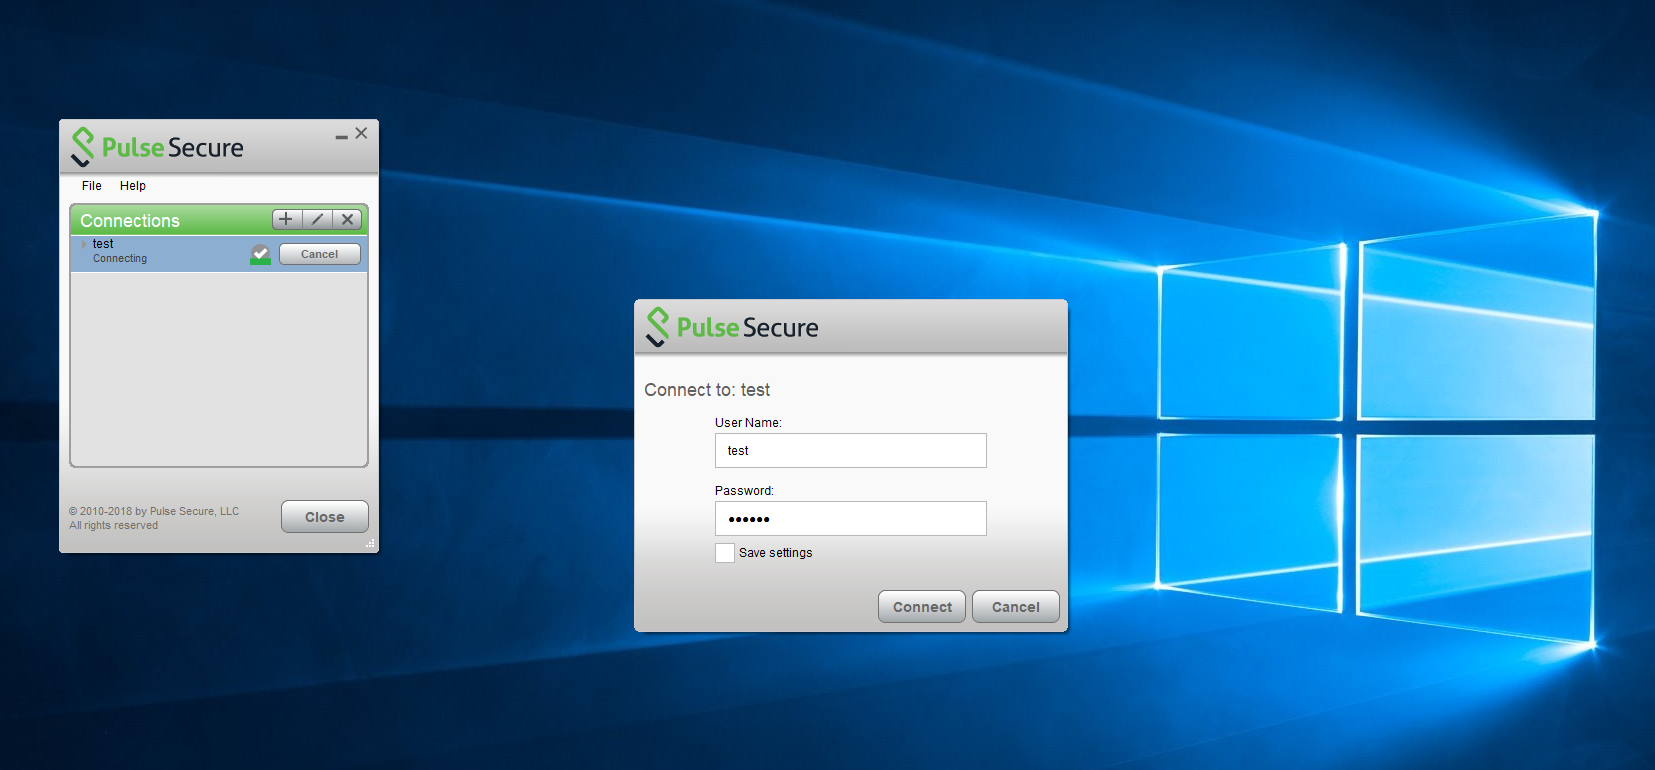Focus the Password input field
This screenshot has height=770, width=1655.
coord(851,518)
